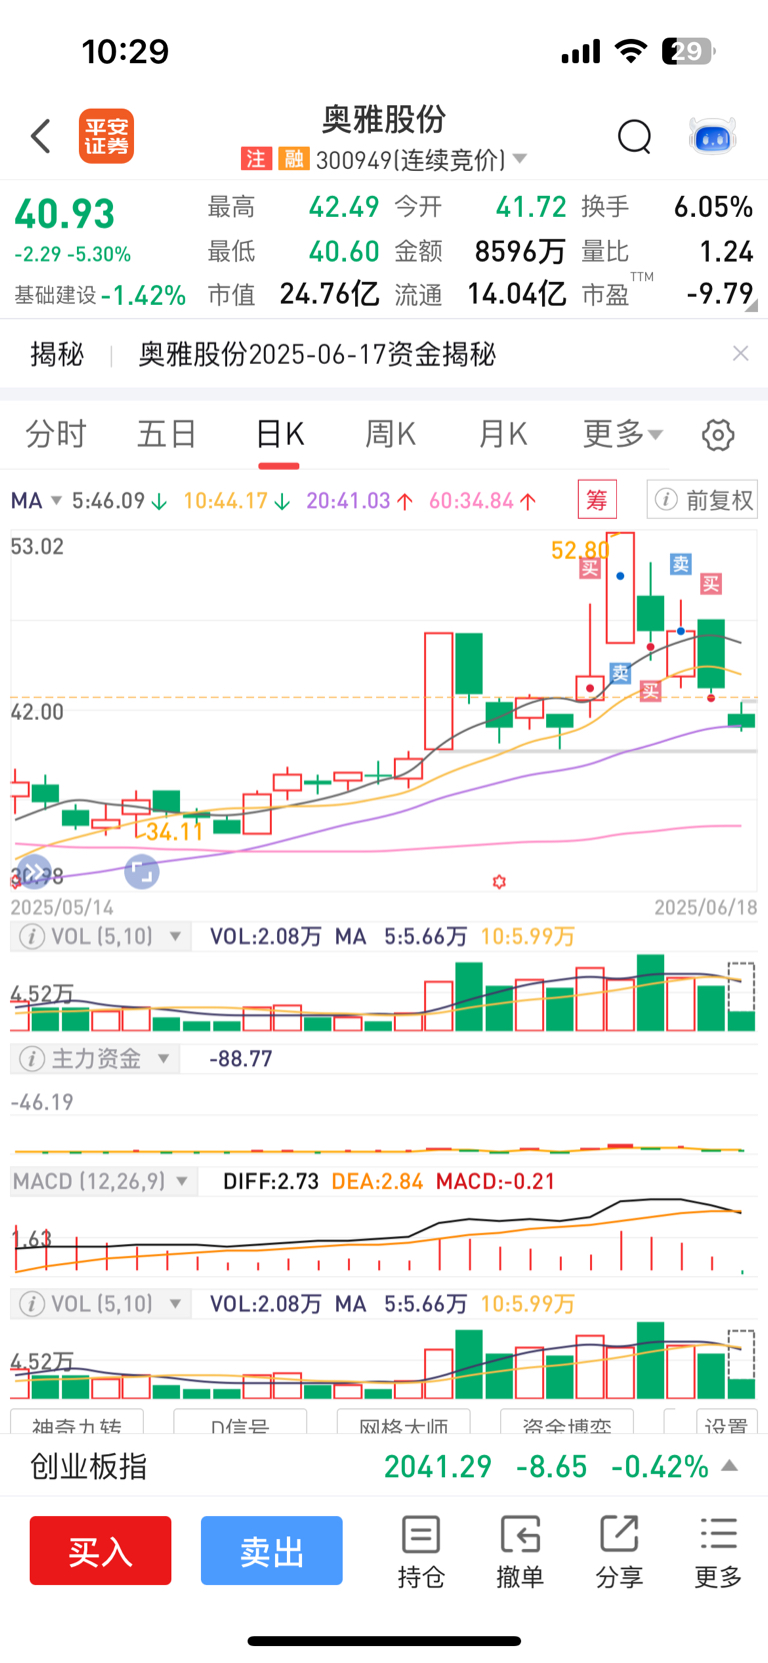Switch to 五日 chart tab
This screenshot has height=1663, width=768.
click(x=167, y=434)
